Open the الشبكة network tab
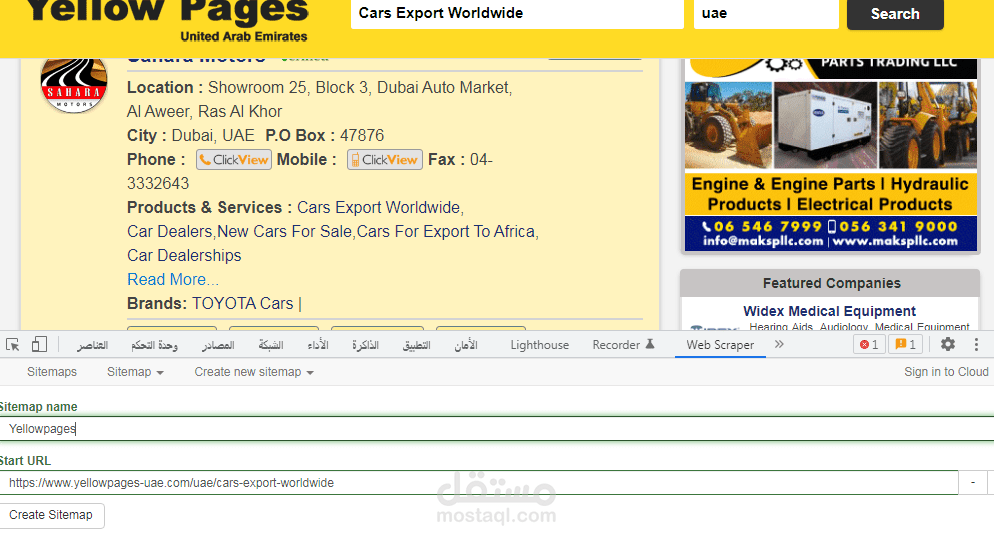Viewport: 994px width, 537px height. [x=271, y=345]
